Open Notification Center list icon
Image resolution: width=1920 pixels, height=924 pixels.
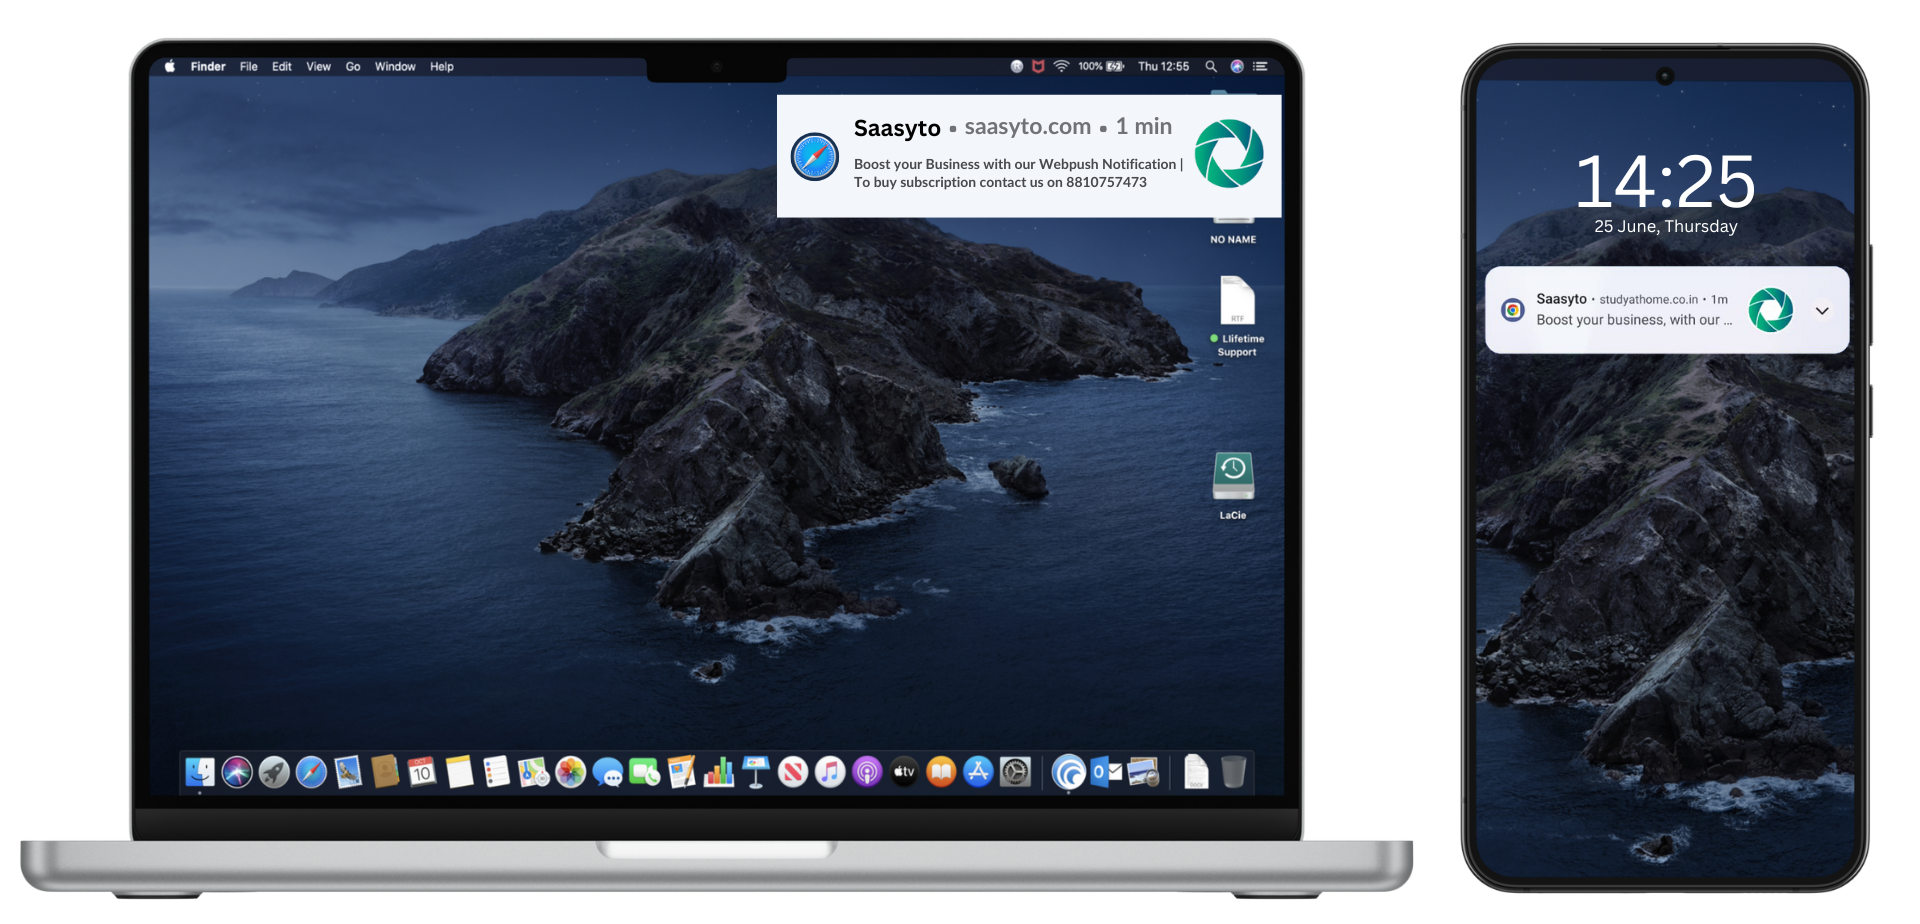[x=1260, y=66]
